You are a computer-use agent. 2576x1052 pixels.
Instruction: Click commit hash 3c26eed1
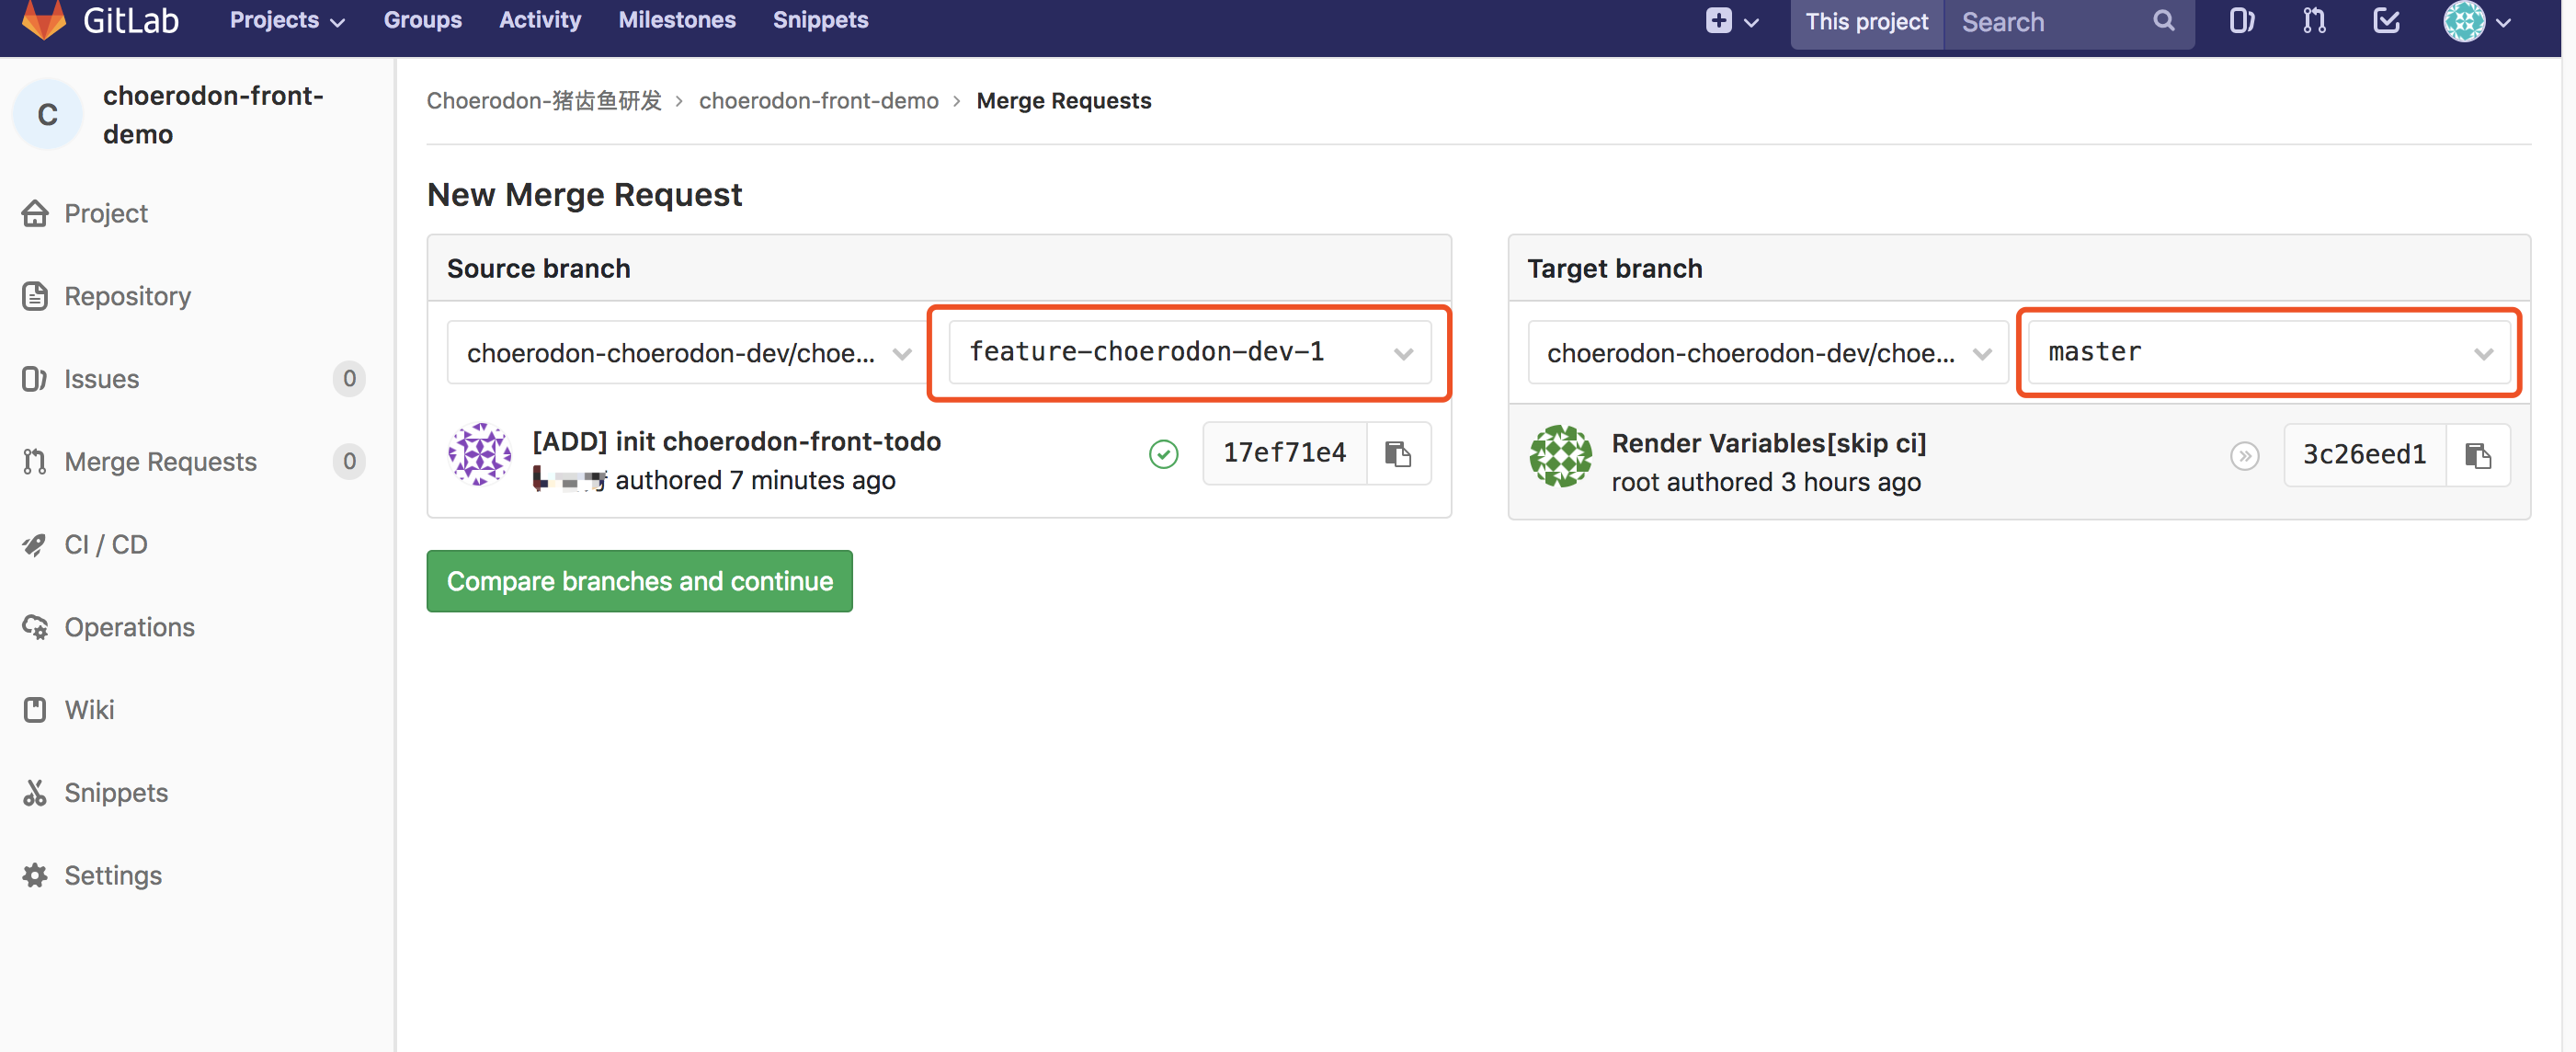pos(2364,455)
